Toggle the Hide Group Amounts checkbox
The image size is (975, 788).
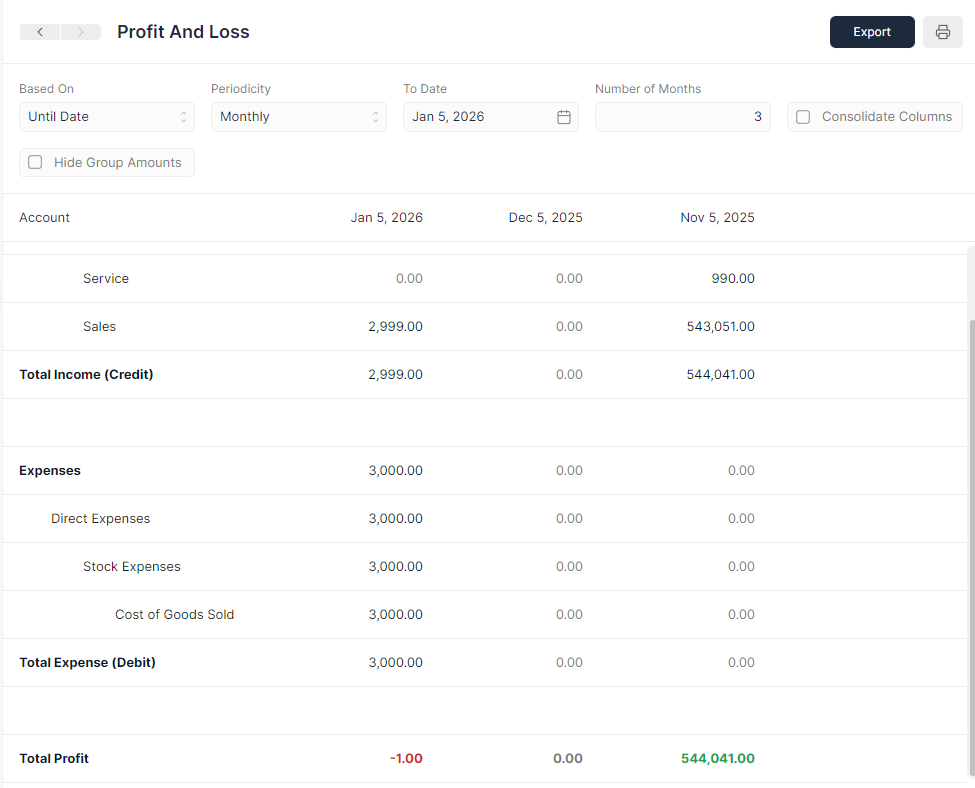click(x=35, y=162)
